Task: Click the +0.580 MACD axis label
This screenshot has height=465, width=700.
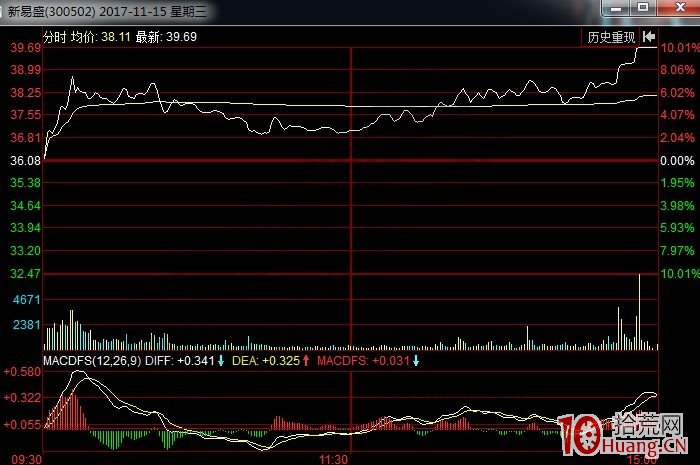Action: click(x=22, y=372)
